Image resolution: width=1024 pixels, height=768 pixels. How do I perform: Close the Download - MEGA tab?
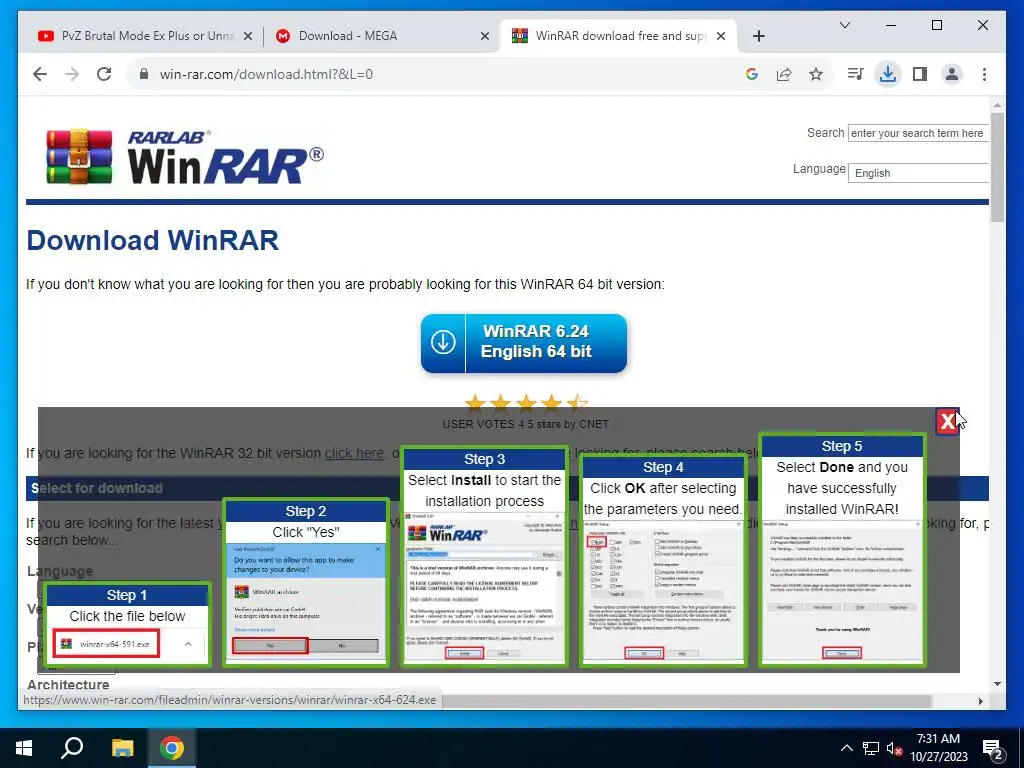pyautogui.click(x=485, y=37)
